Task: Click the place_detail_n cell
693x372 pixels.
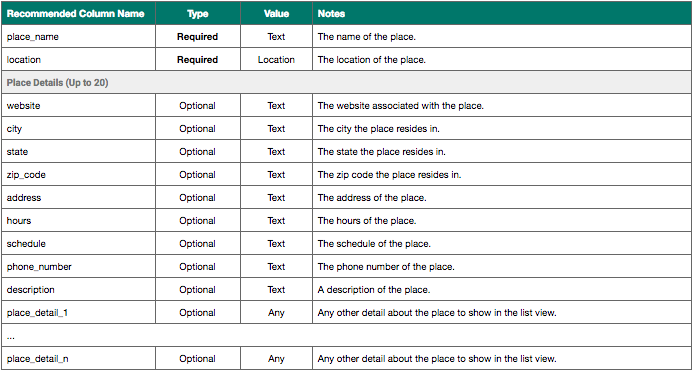Action: 78,358
